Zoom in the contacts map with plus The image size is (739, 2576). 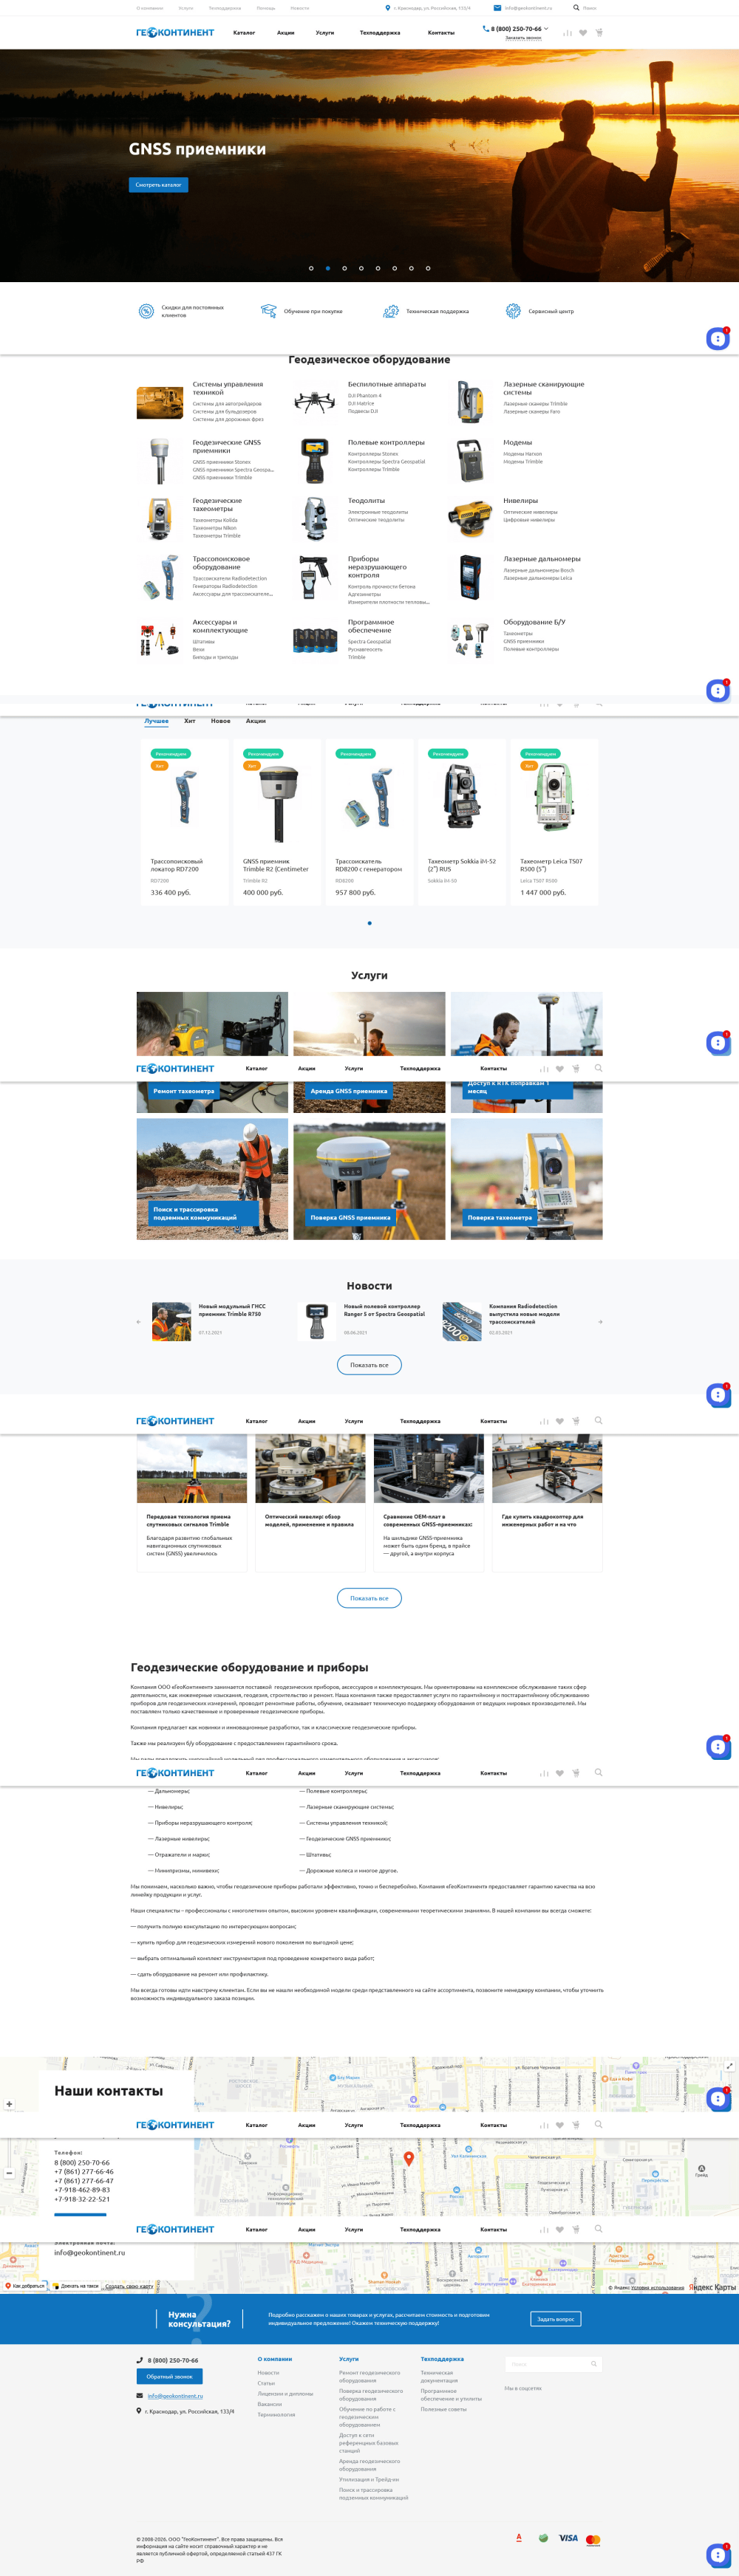pos(9,2104)
